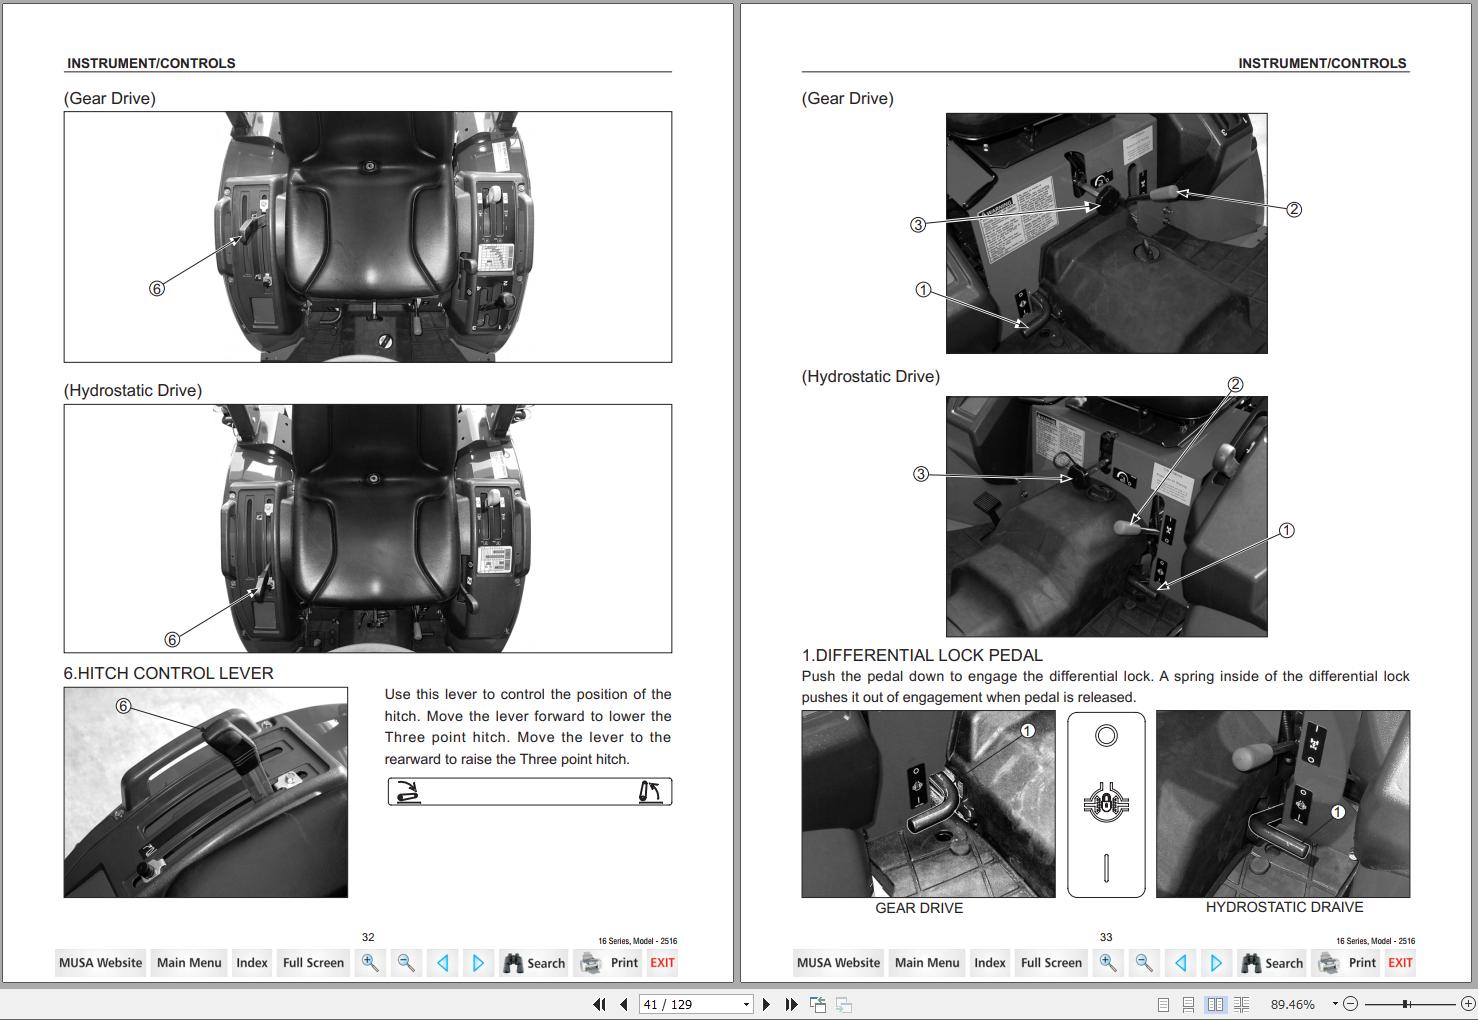The height and width of the screenshot is (1020, 1478).
Task: Enable single page view mode
Action: click(1163, 1004)
